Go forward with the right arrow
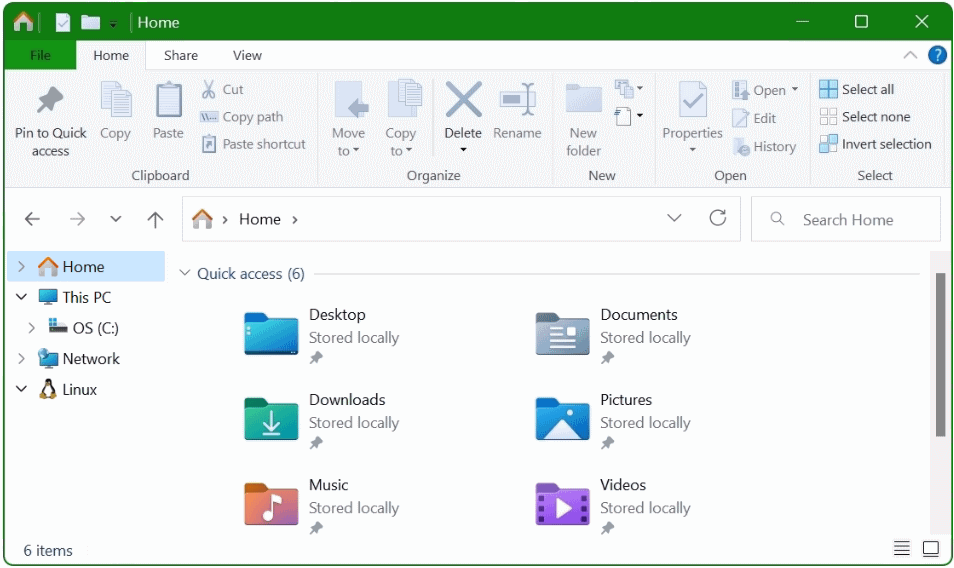 point(77,219)
